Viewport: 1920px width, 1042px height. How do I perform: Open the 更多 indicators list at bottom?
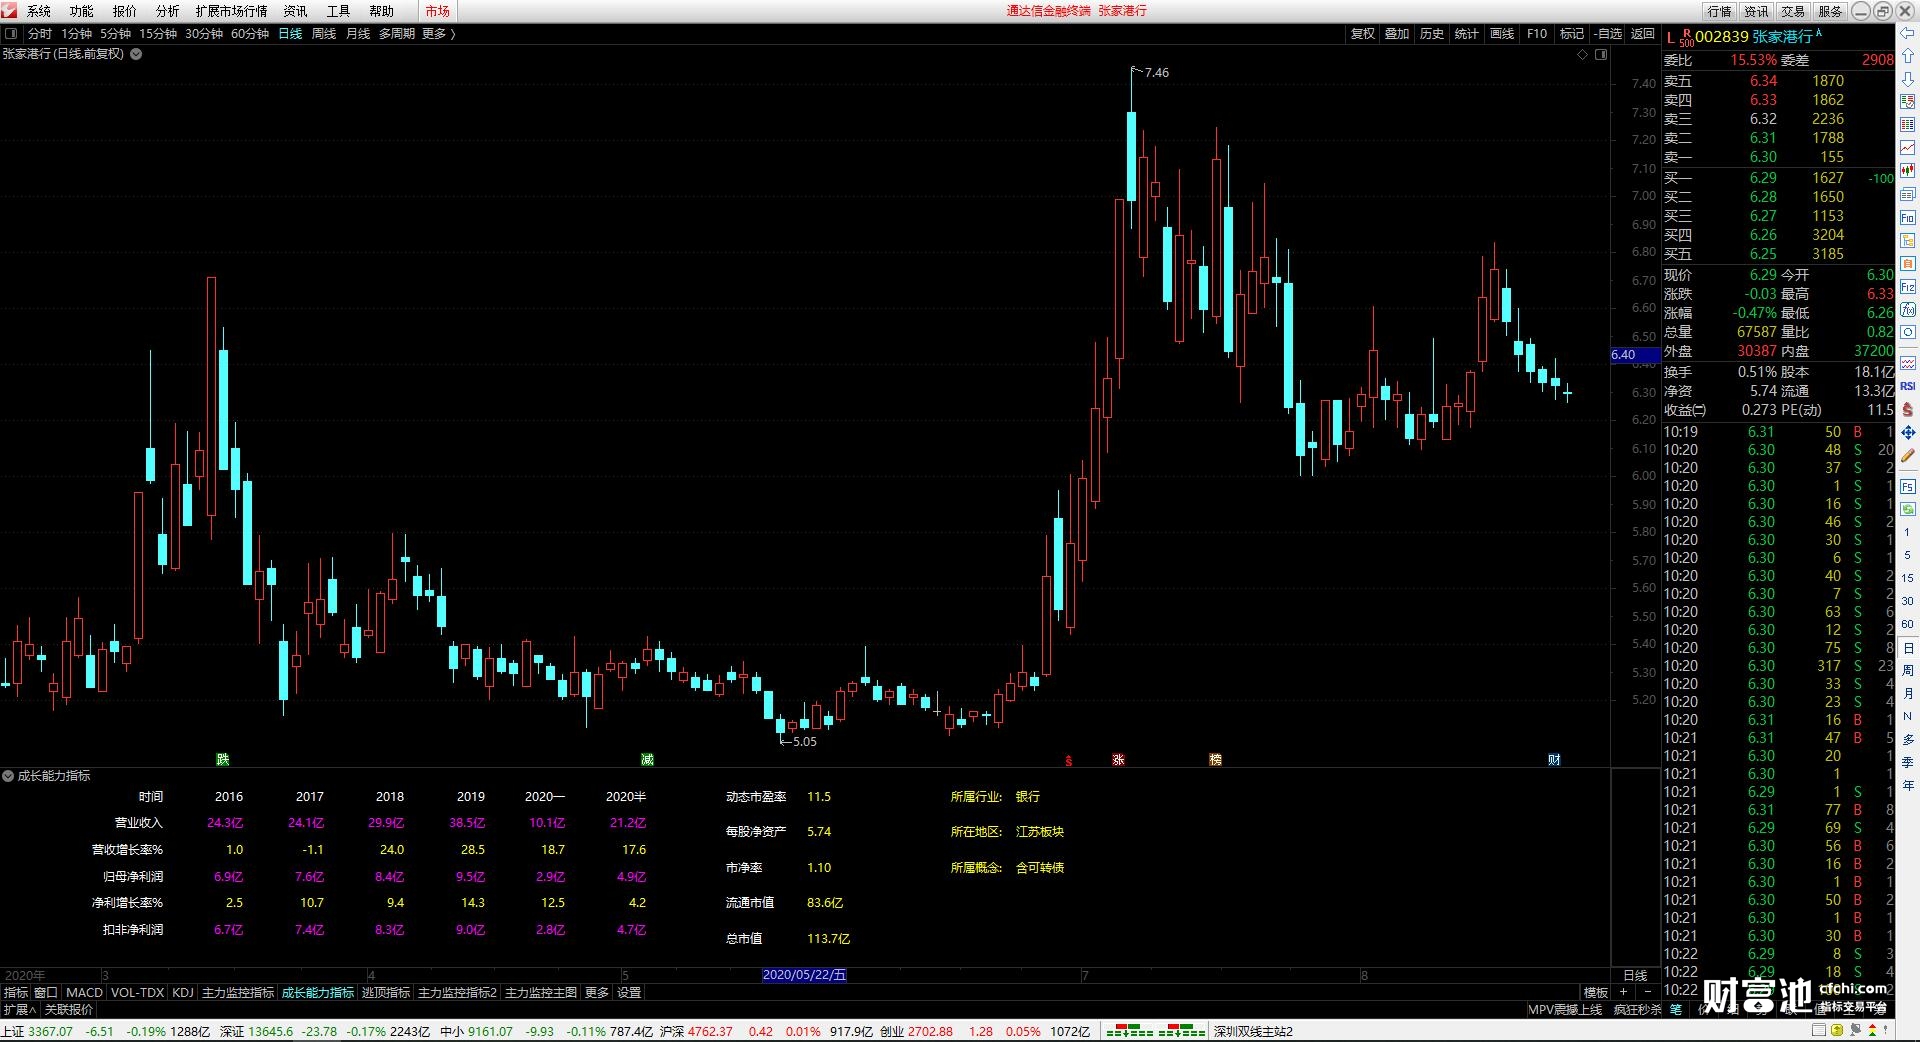coord(596,993)
